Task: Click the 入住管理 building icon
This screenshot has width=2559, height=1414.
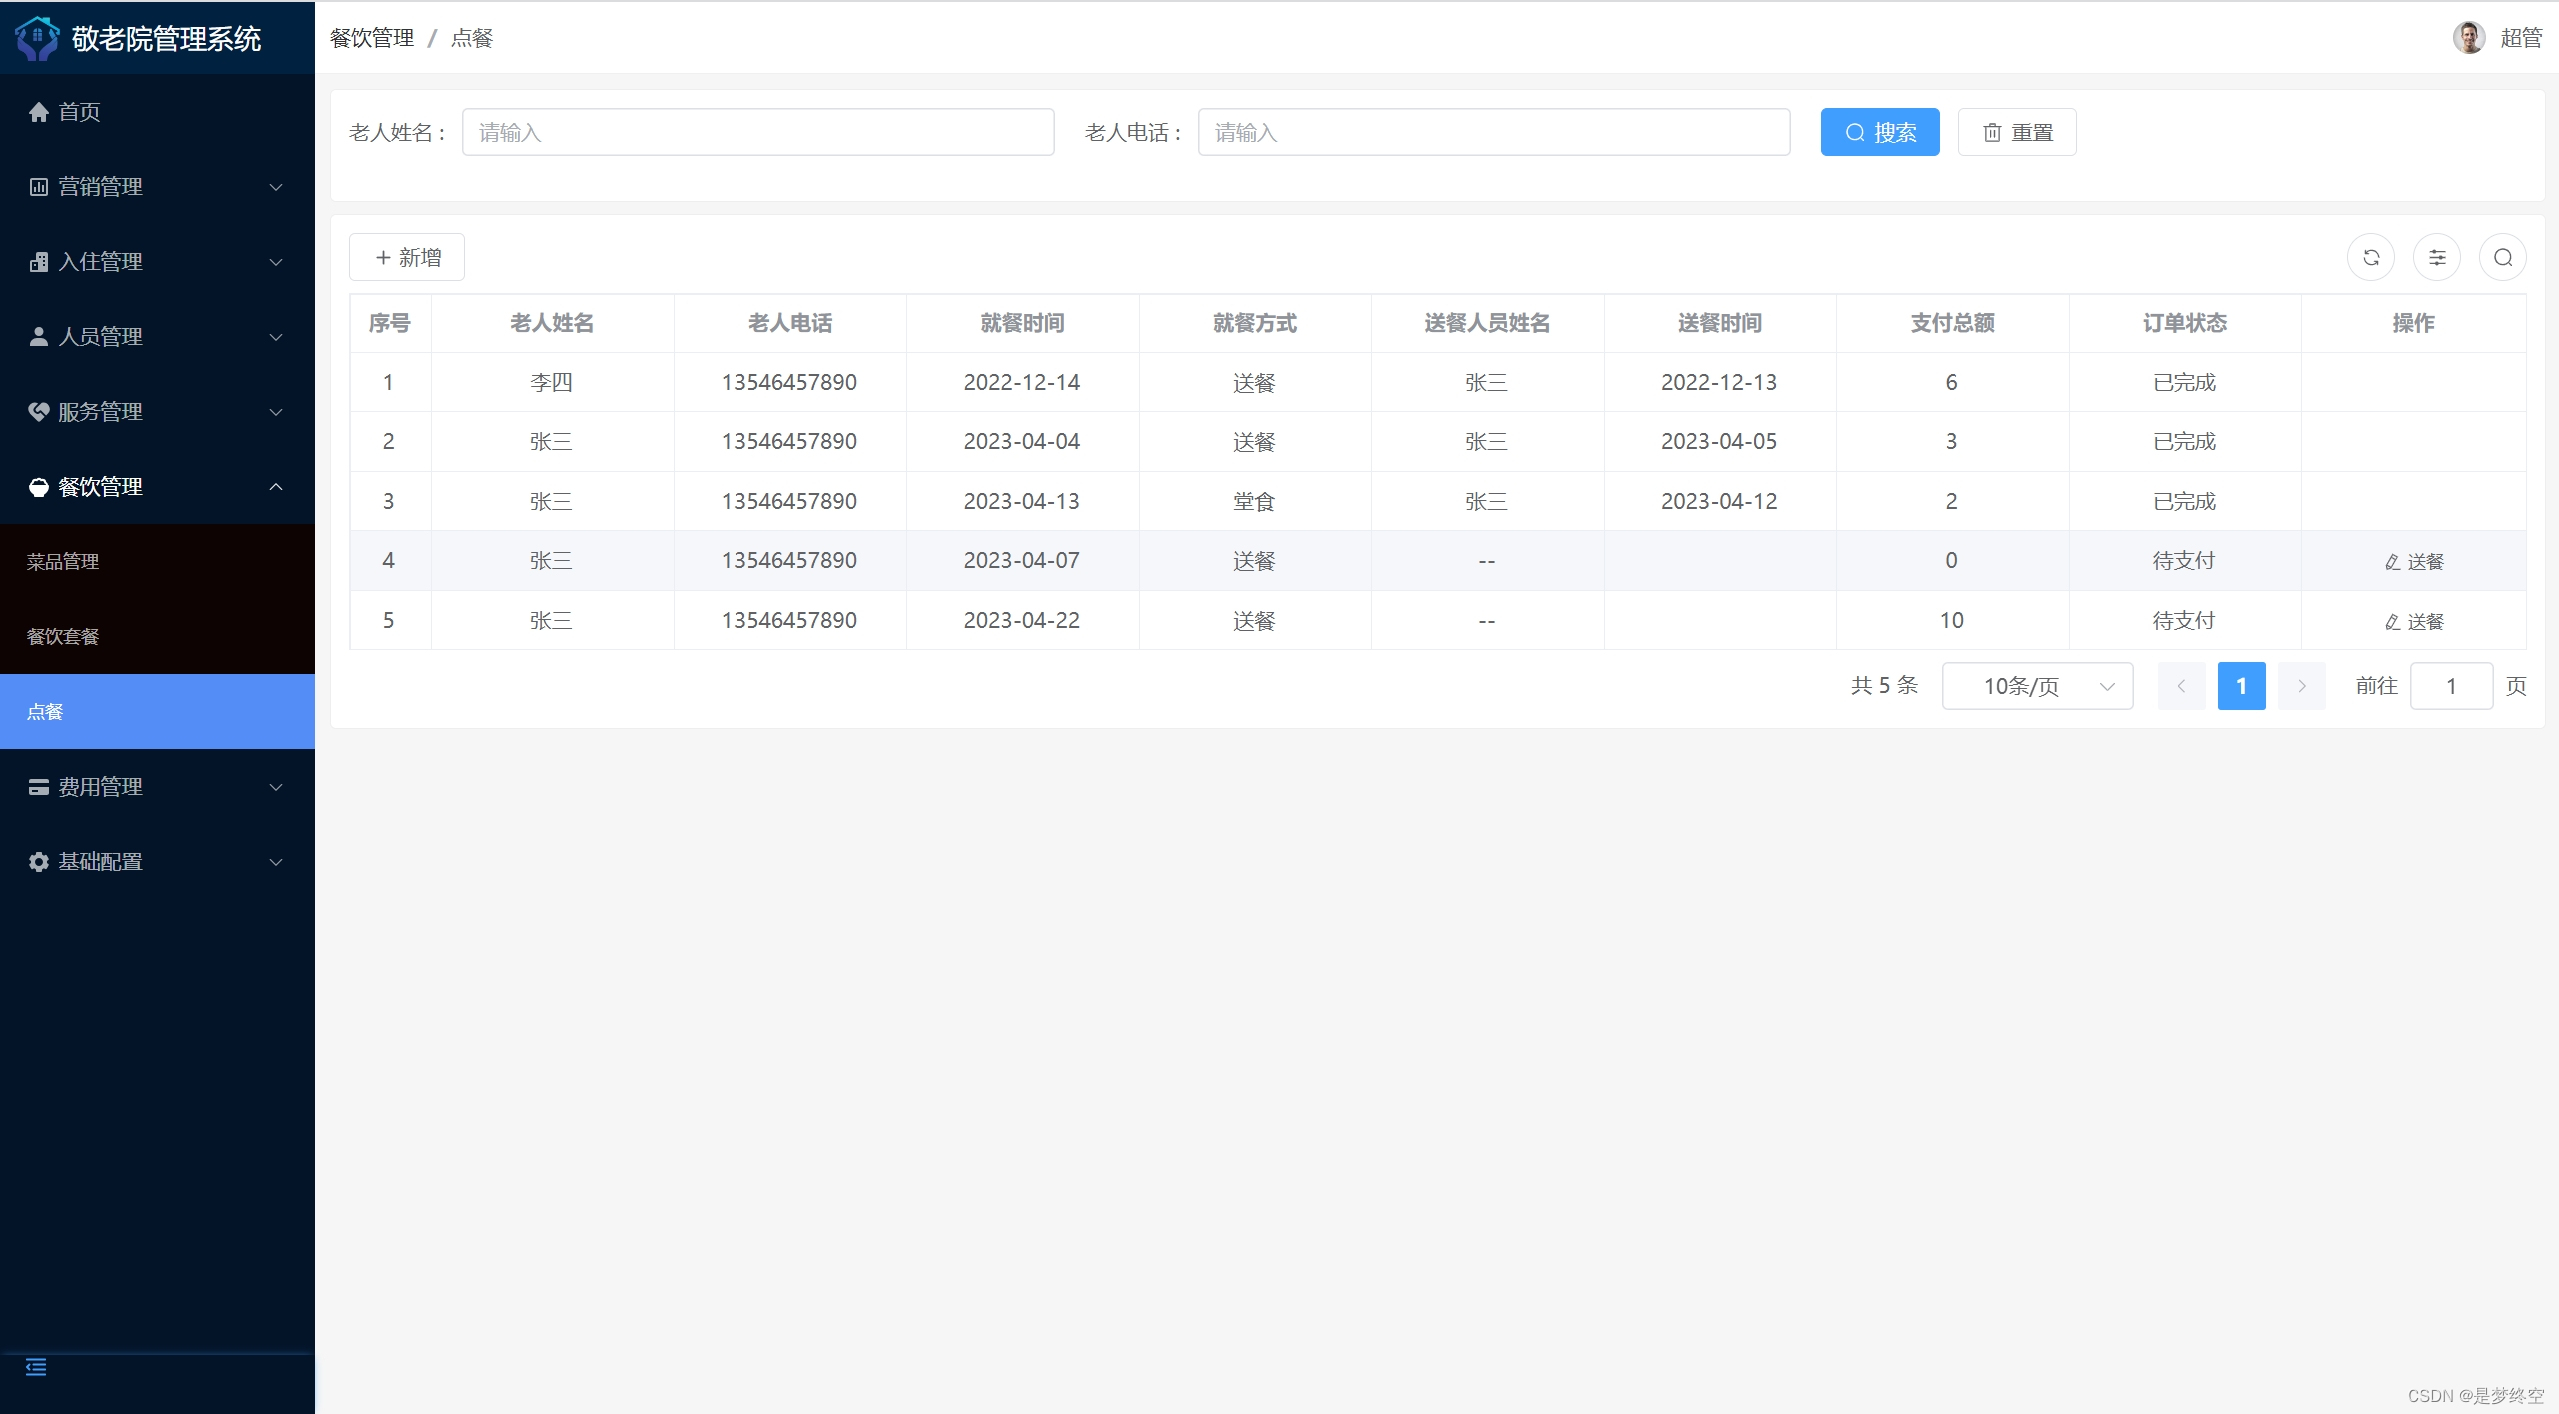Action: point(39,262)
